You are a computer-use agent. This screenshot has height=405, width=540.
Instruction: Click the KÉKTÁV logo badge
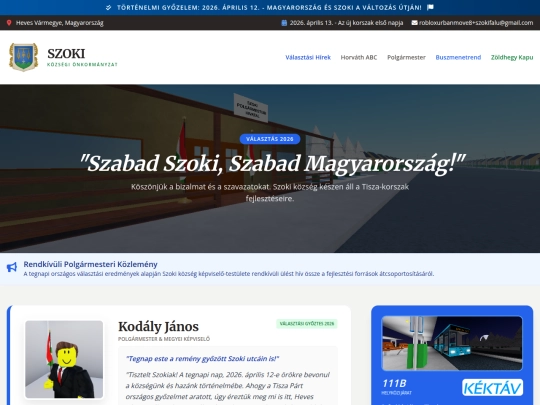point(492,388)
